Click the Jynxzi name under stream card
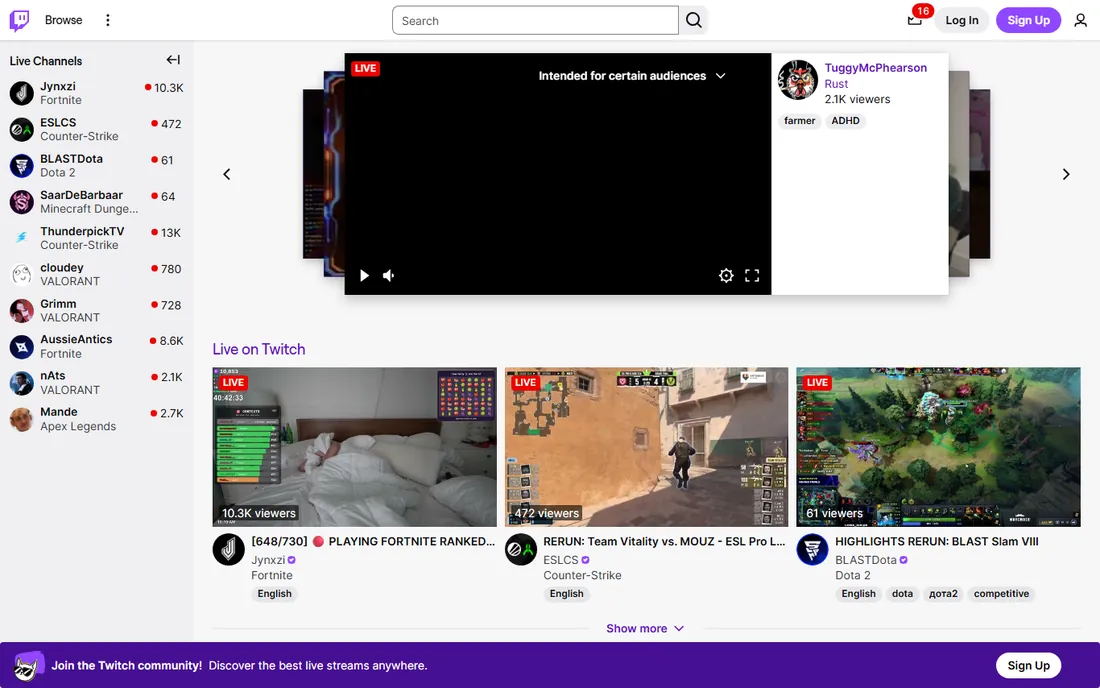 tap(268, 560)
